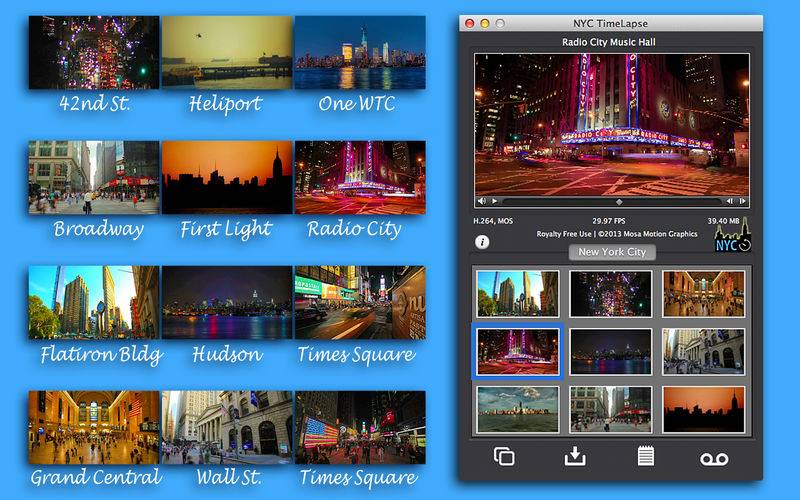Click the 'Wall St.' caption text
Screen dimensions: 800x500
pos(229,477)
